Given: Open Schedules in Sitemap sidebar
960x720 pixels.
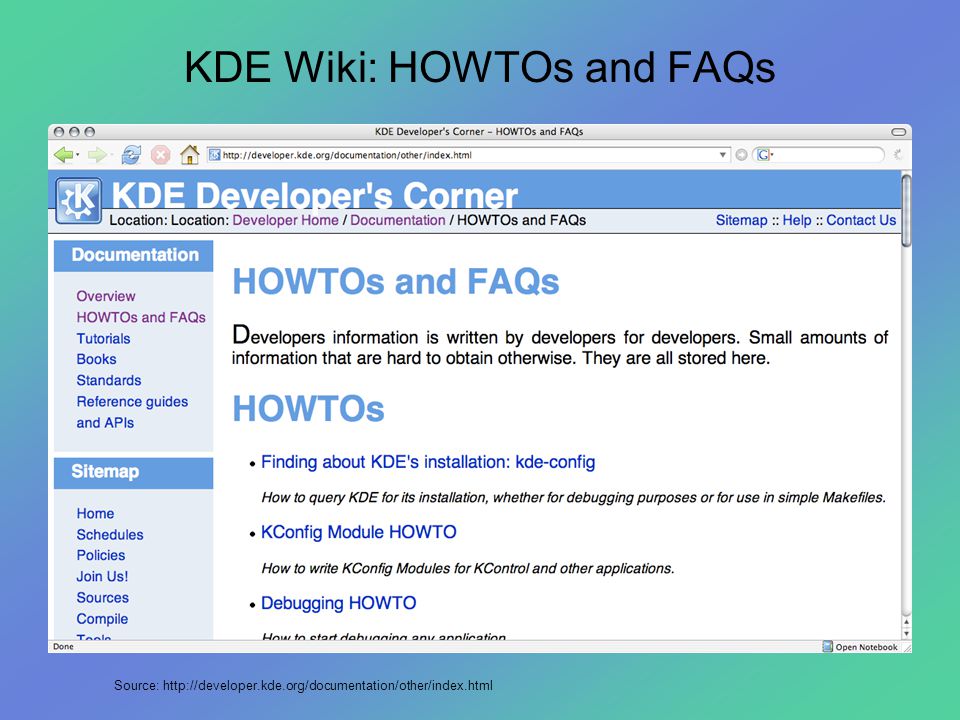Looking at the screenshot, I should [x=110, y=534].
